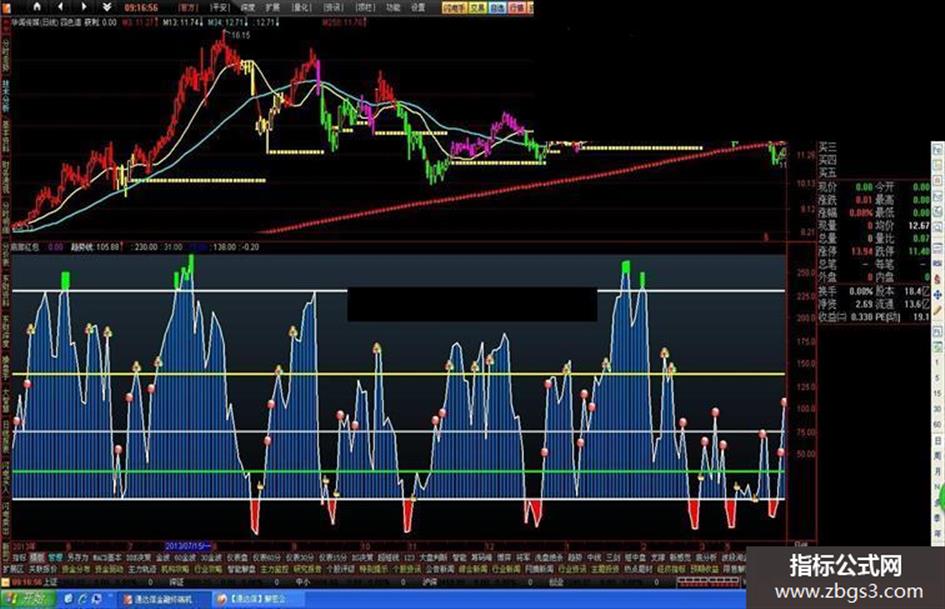Click the Windows Start button
The image size is (945, 609).
(x=28, y=600)
